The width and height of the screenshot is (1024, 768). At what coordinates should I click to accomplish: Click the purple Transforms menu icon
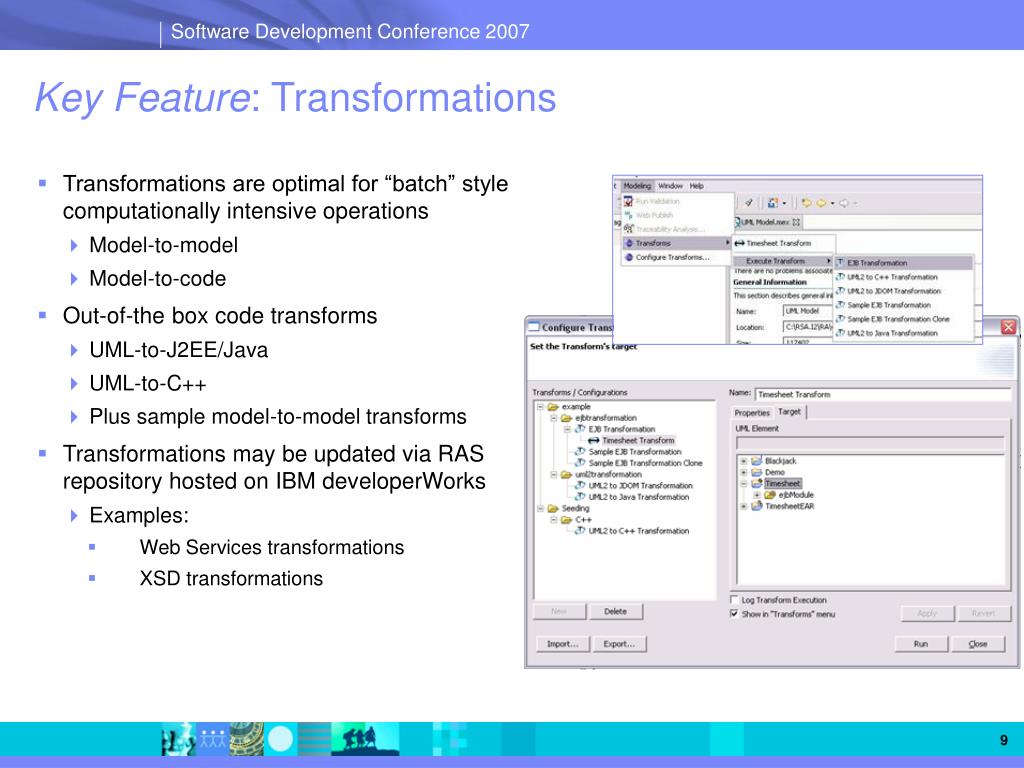click(x=629, y=244)
